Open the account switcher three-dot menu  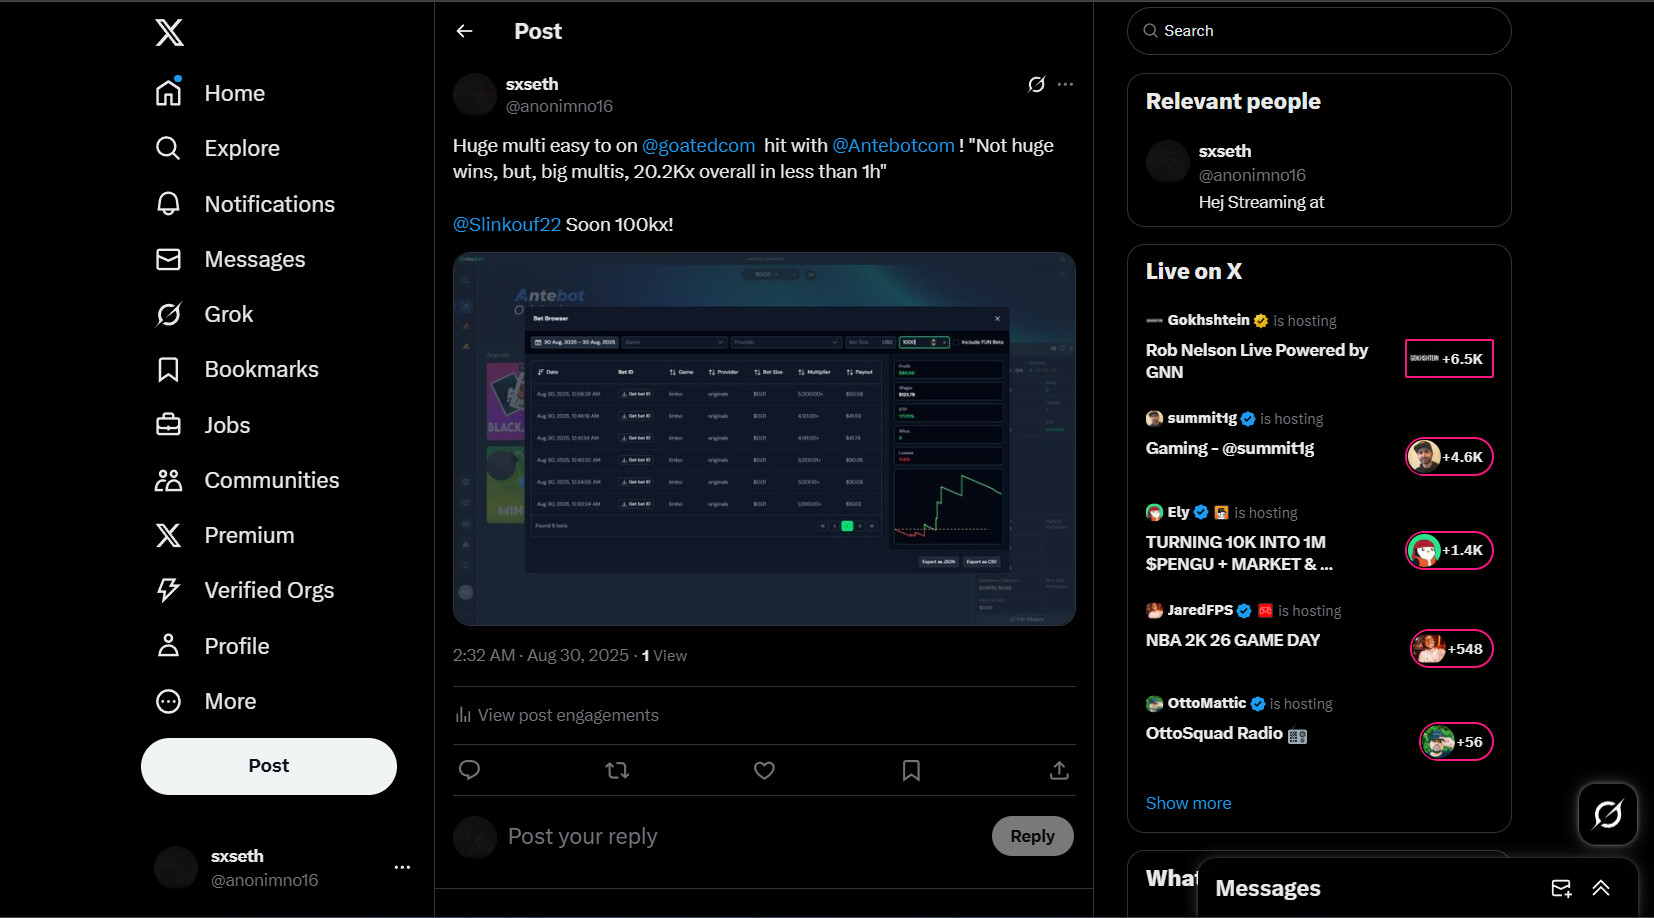(402, 867)
